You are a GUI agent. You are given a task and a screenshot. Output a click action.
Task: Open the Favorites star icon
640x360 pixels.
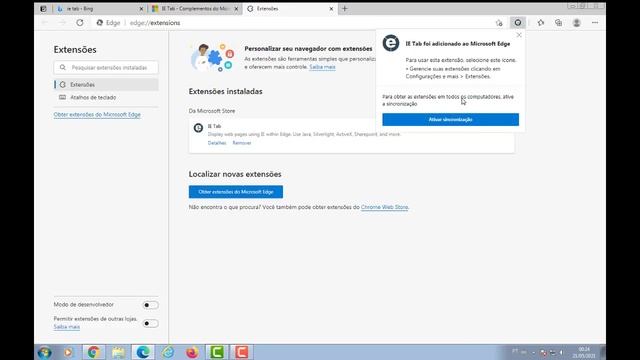541,23
